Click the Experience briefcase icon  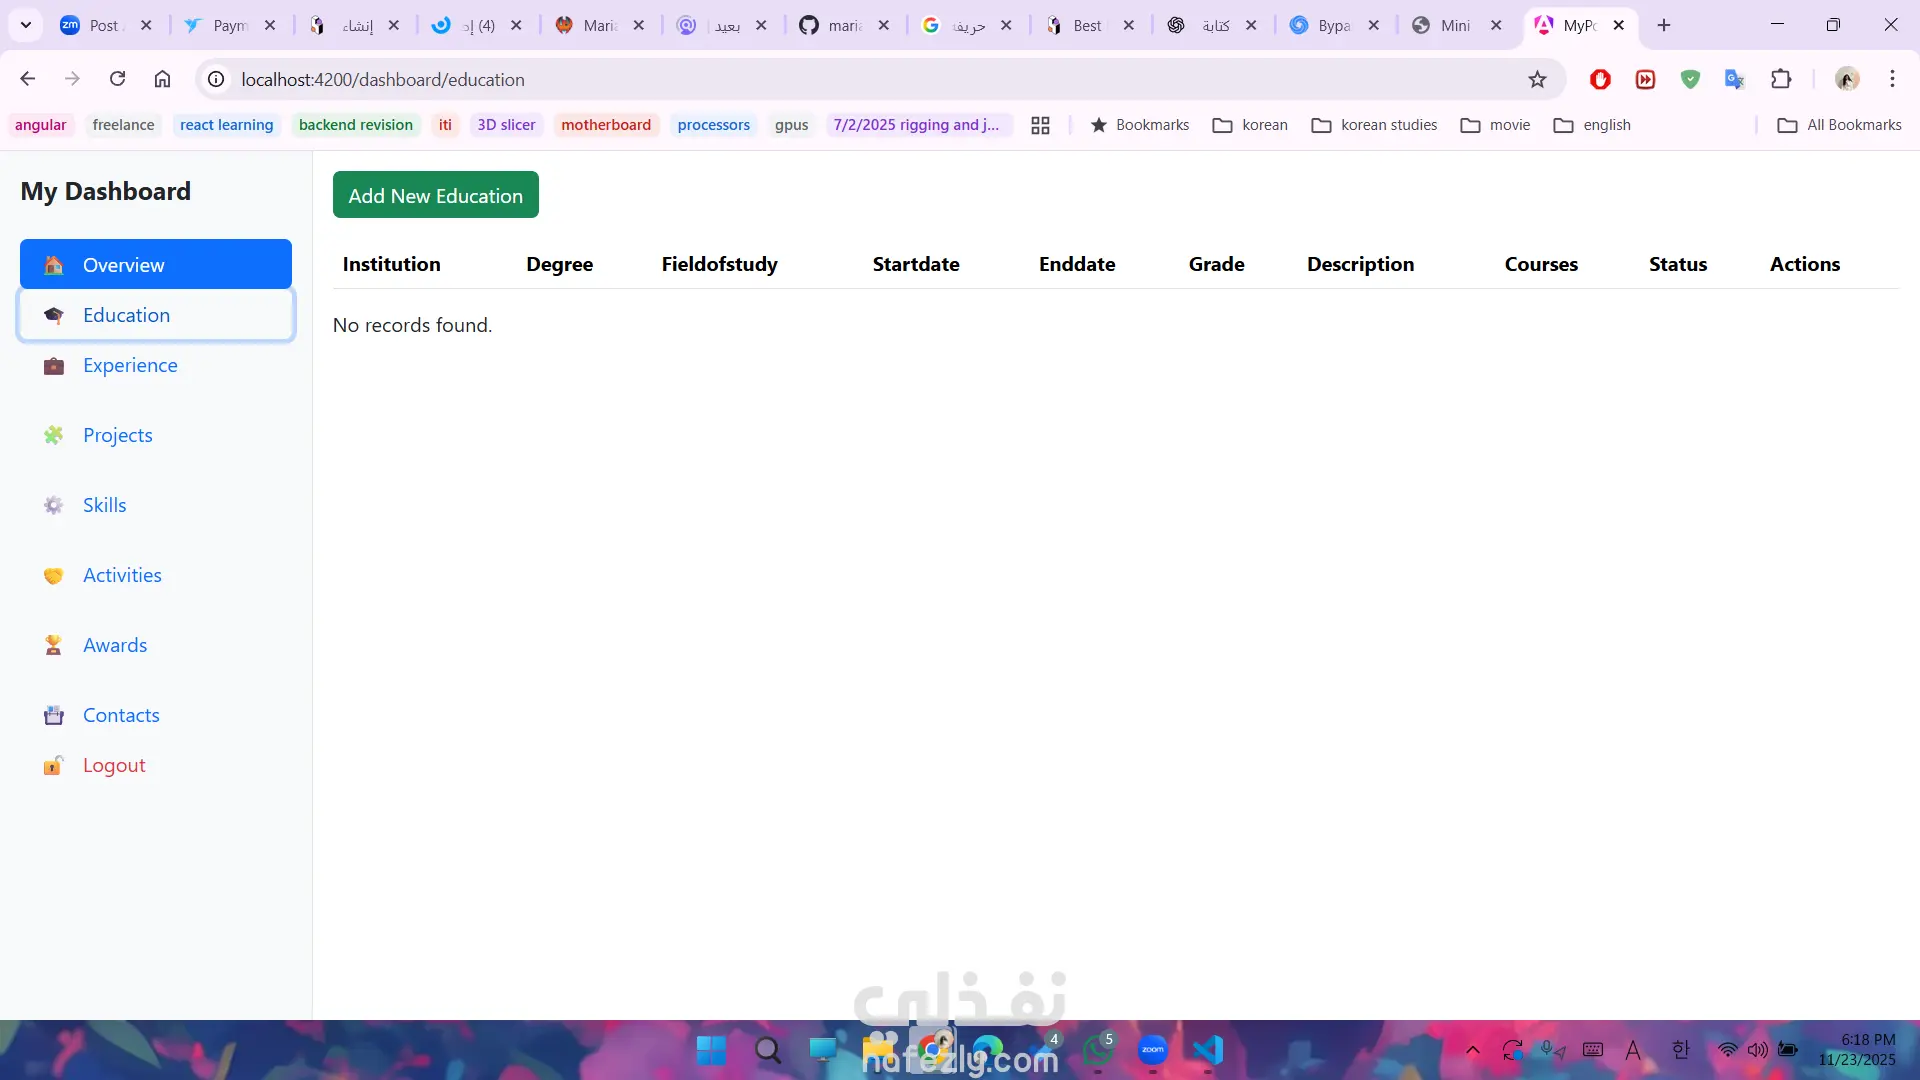pyautogui.click(x=54, y=366)
